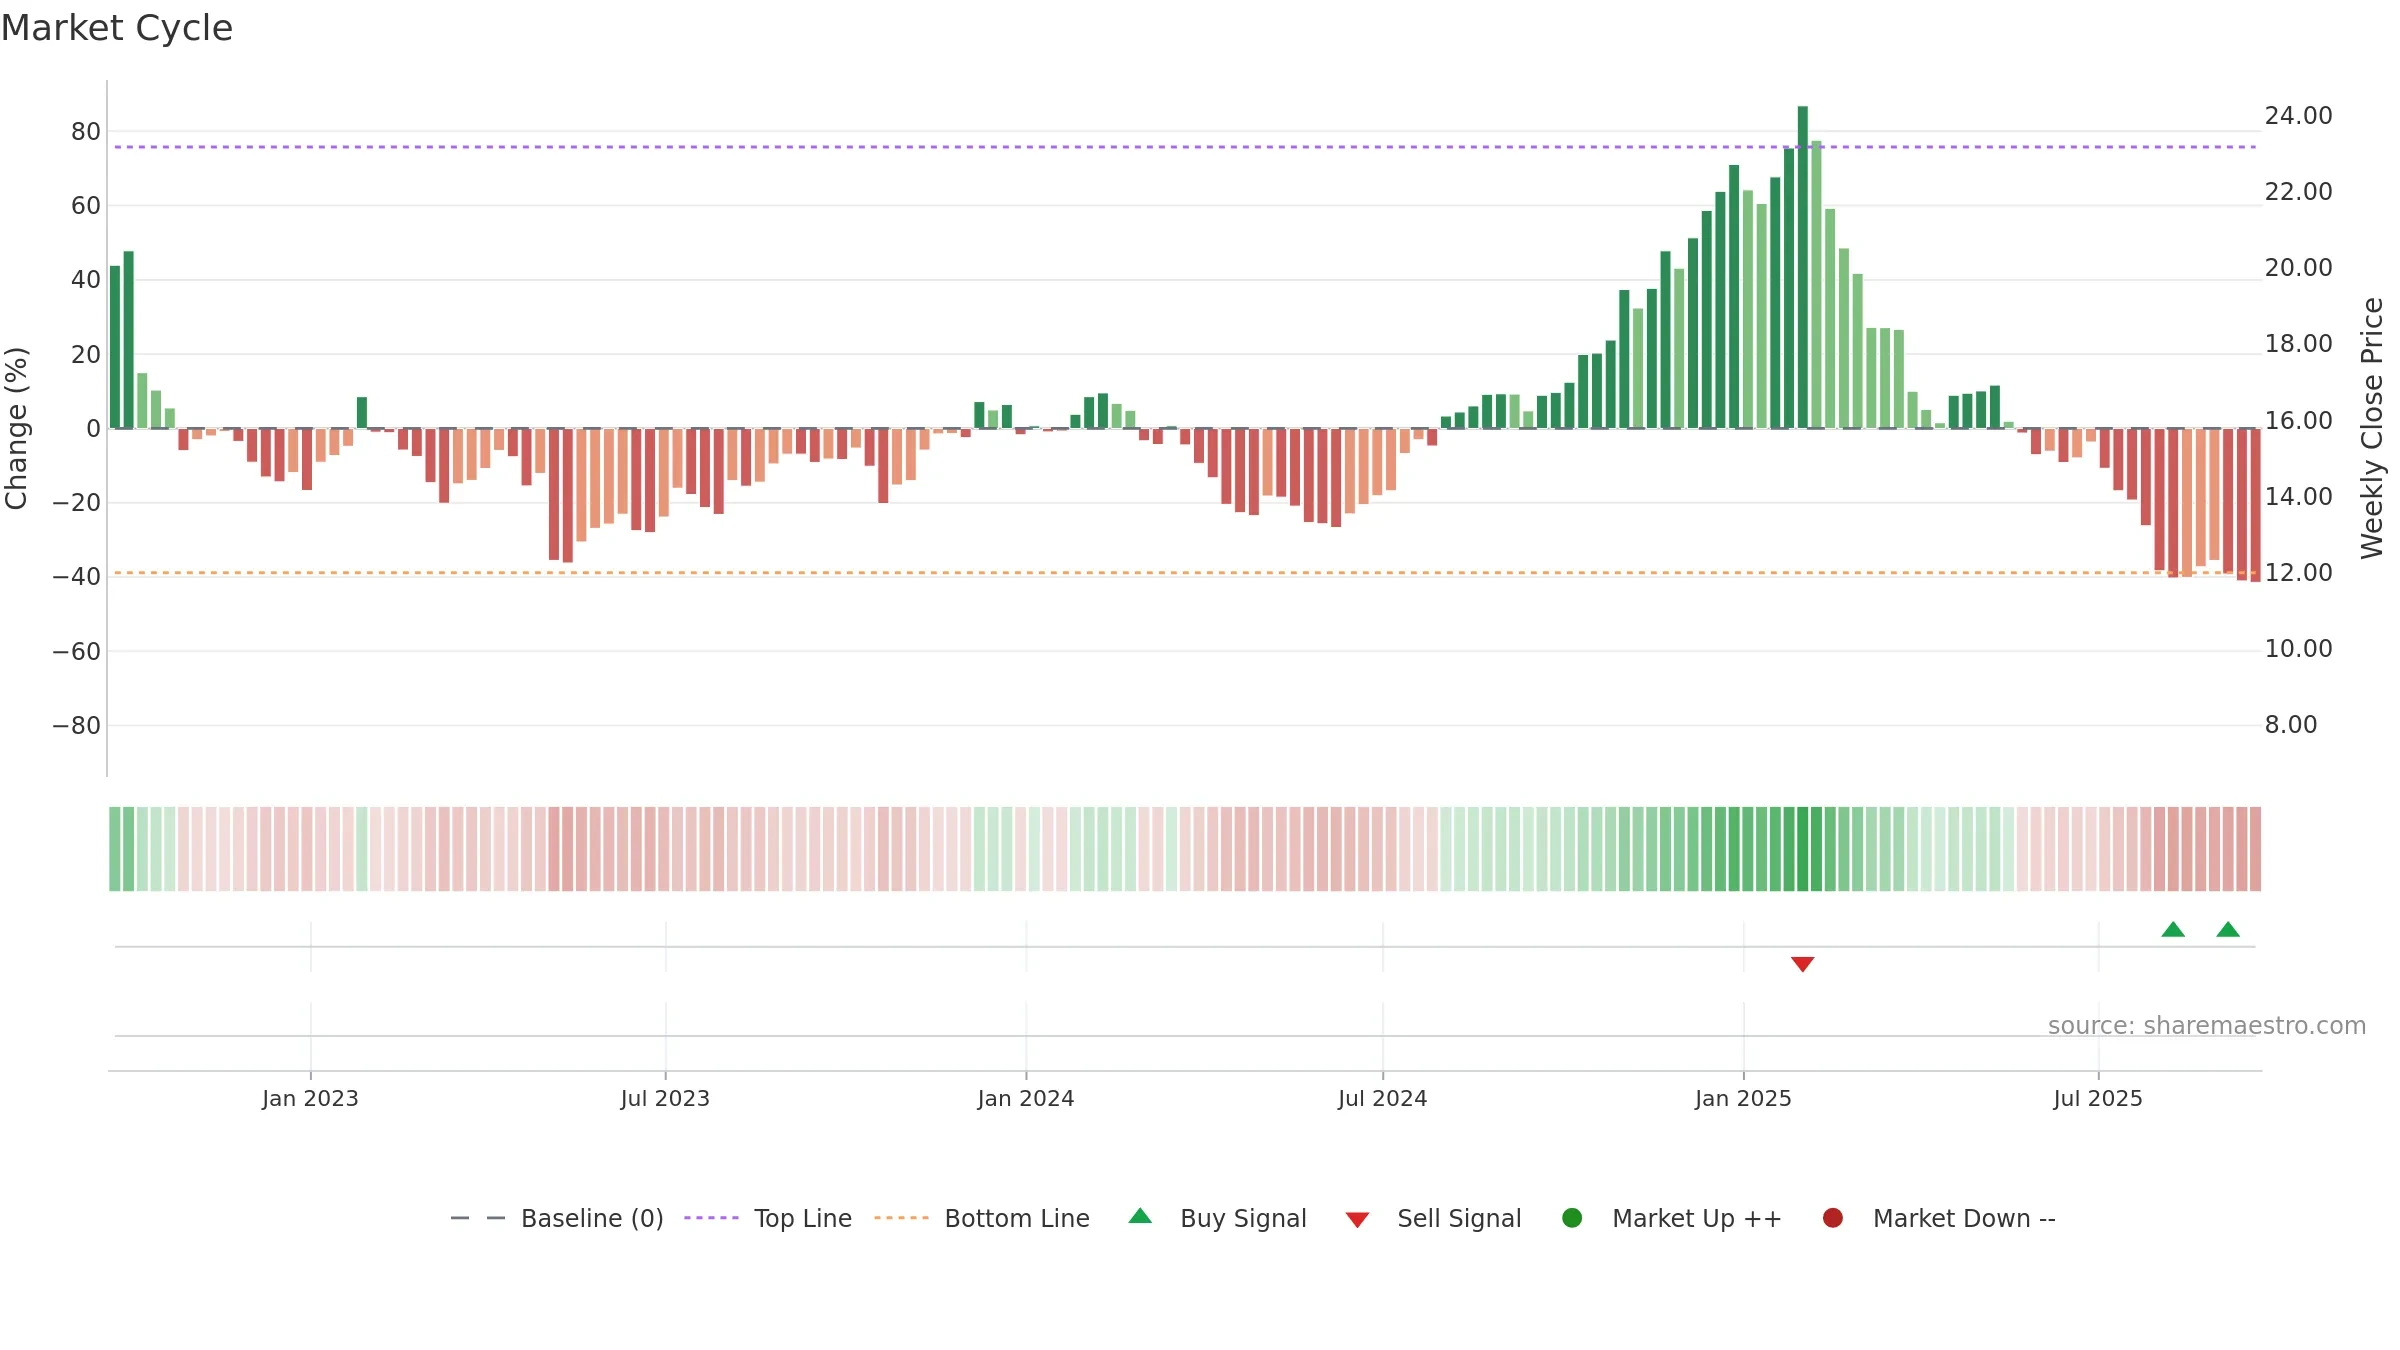Click the source: sharemaestro.com text
The height and width of the screenshot is (1350, 2400).
pyautogui.click(x=2207, y=1025)
